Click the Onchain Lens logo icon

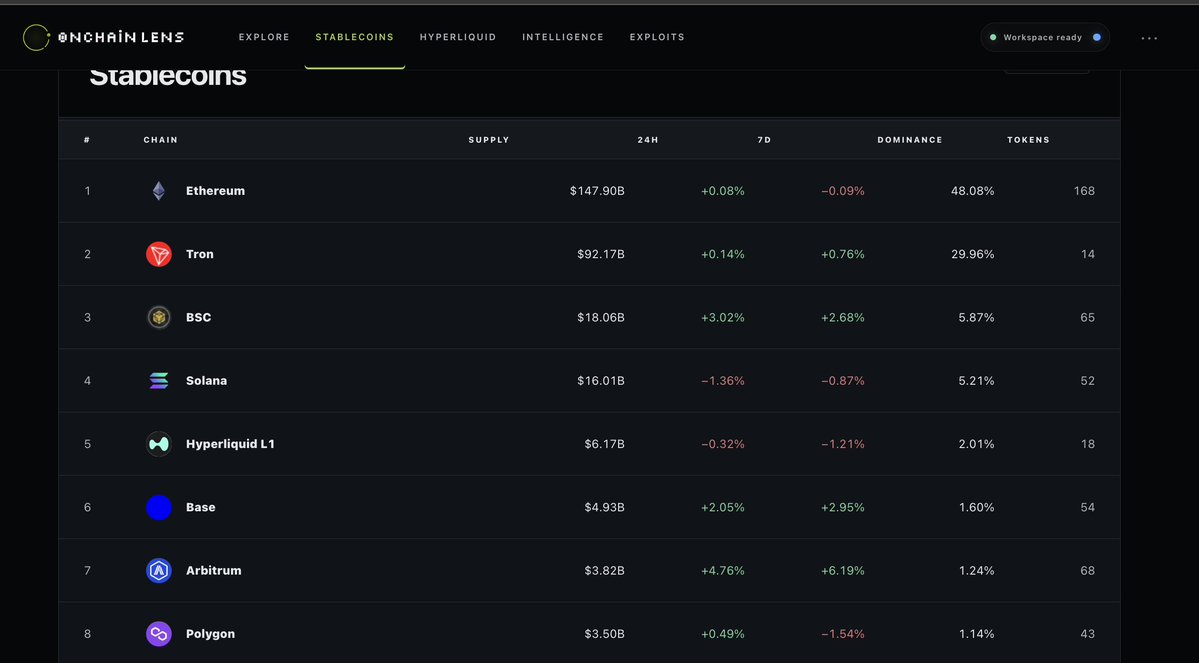point(36,37)
